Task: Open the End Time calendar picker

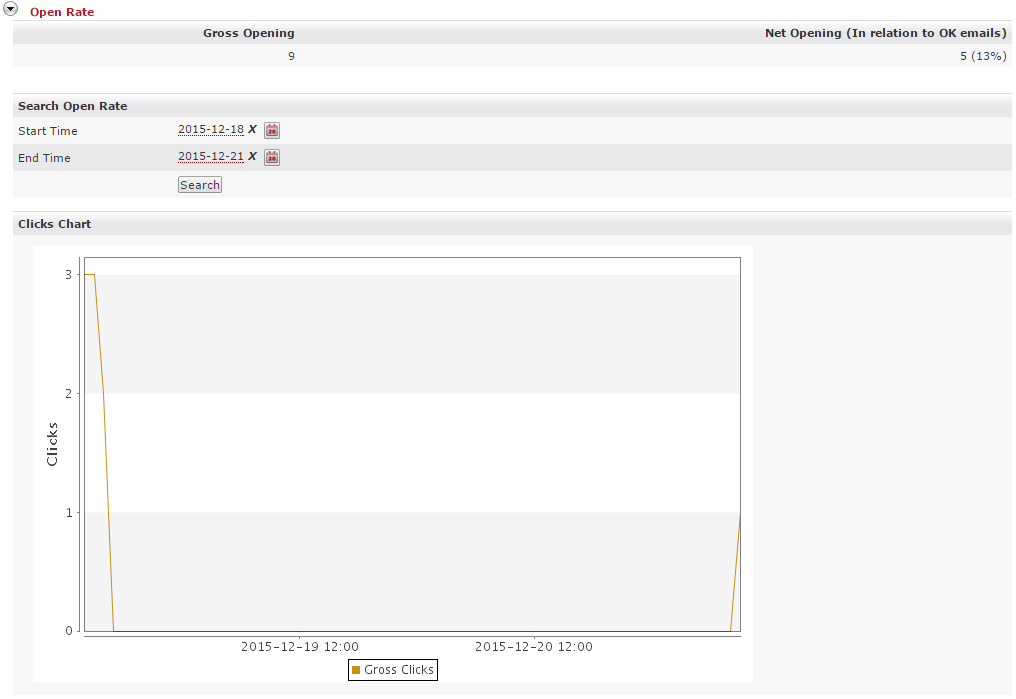Action: [272, 157]
